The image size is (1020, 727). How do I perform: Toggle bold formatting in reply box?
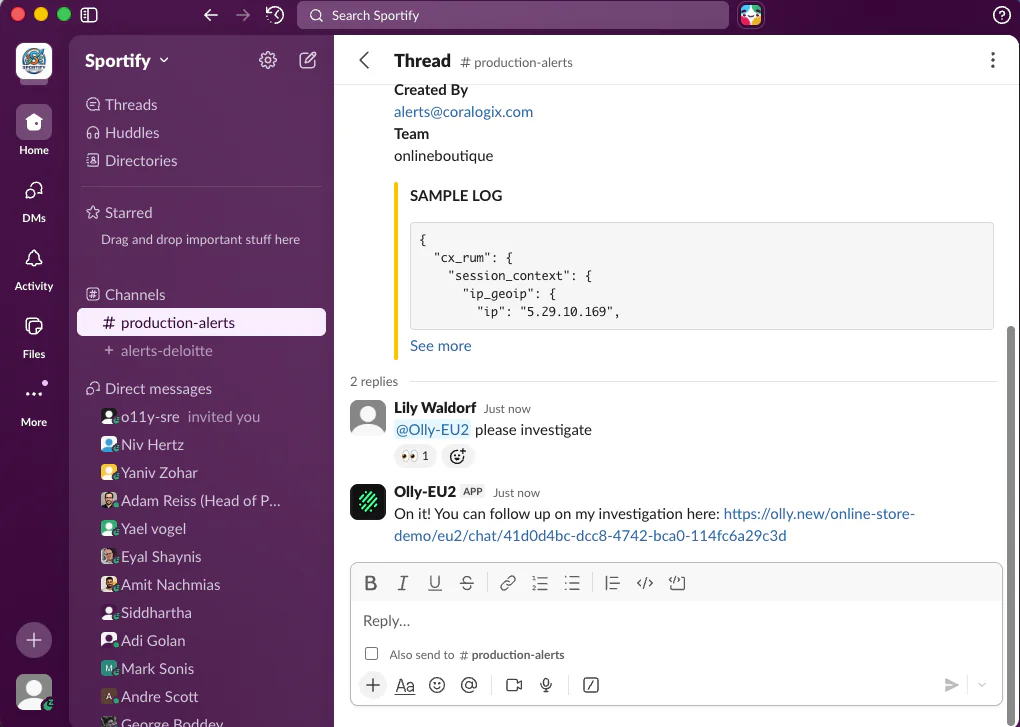point(370,583)
